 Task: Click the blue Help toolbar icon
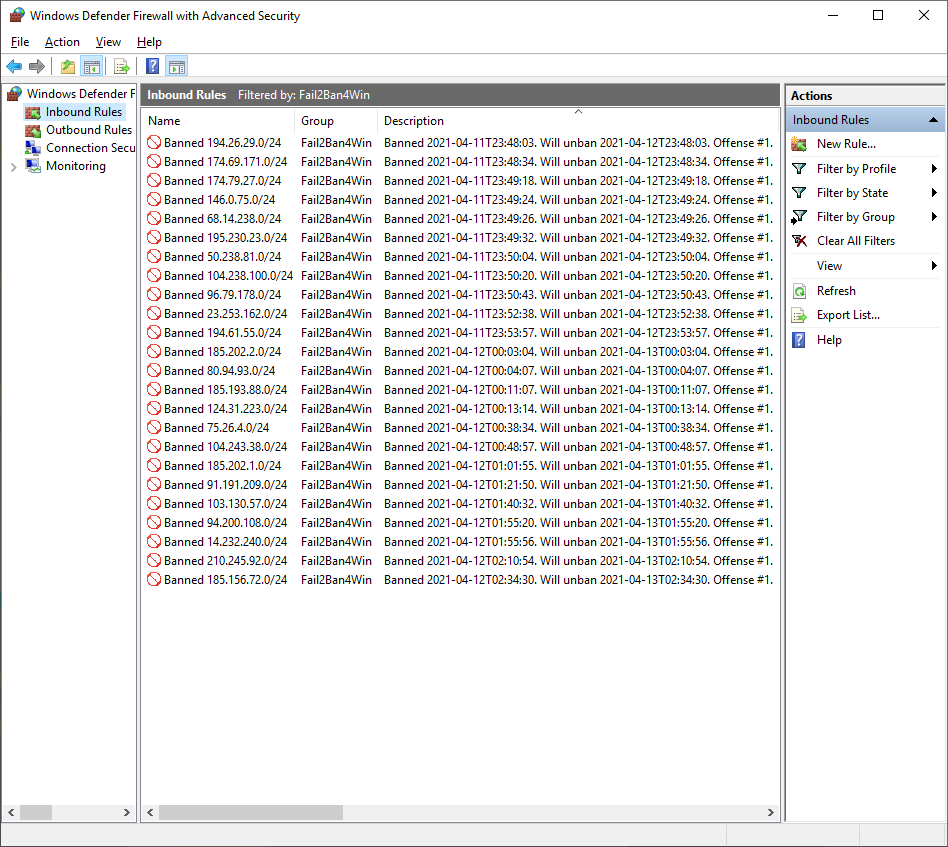click(x=153, y=67)
